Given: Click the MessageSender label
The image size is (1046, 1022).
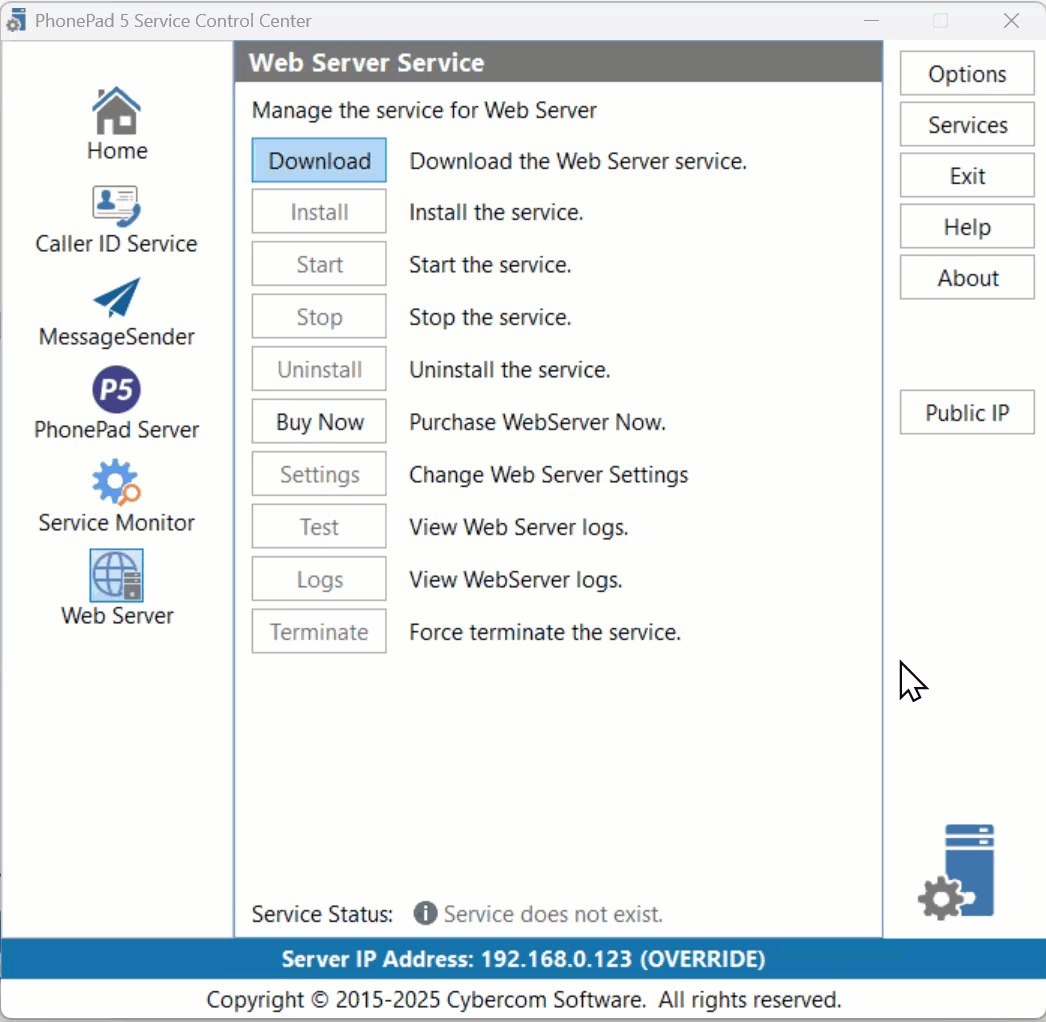Looking at the screenshot, I should click(x=116, y=337).
